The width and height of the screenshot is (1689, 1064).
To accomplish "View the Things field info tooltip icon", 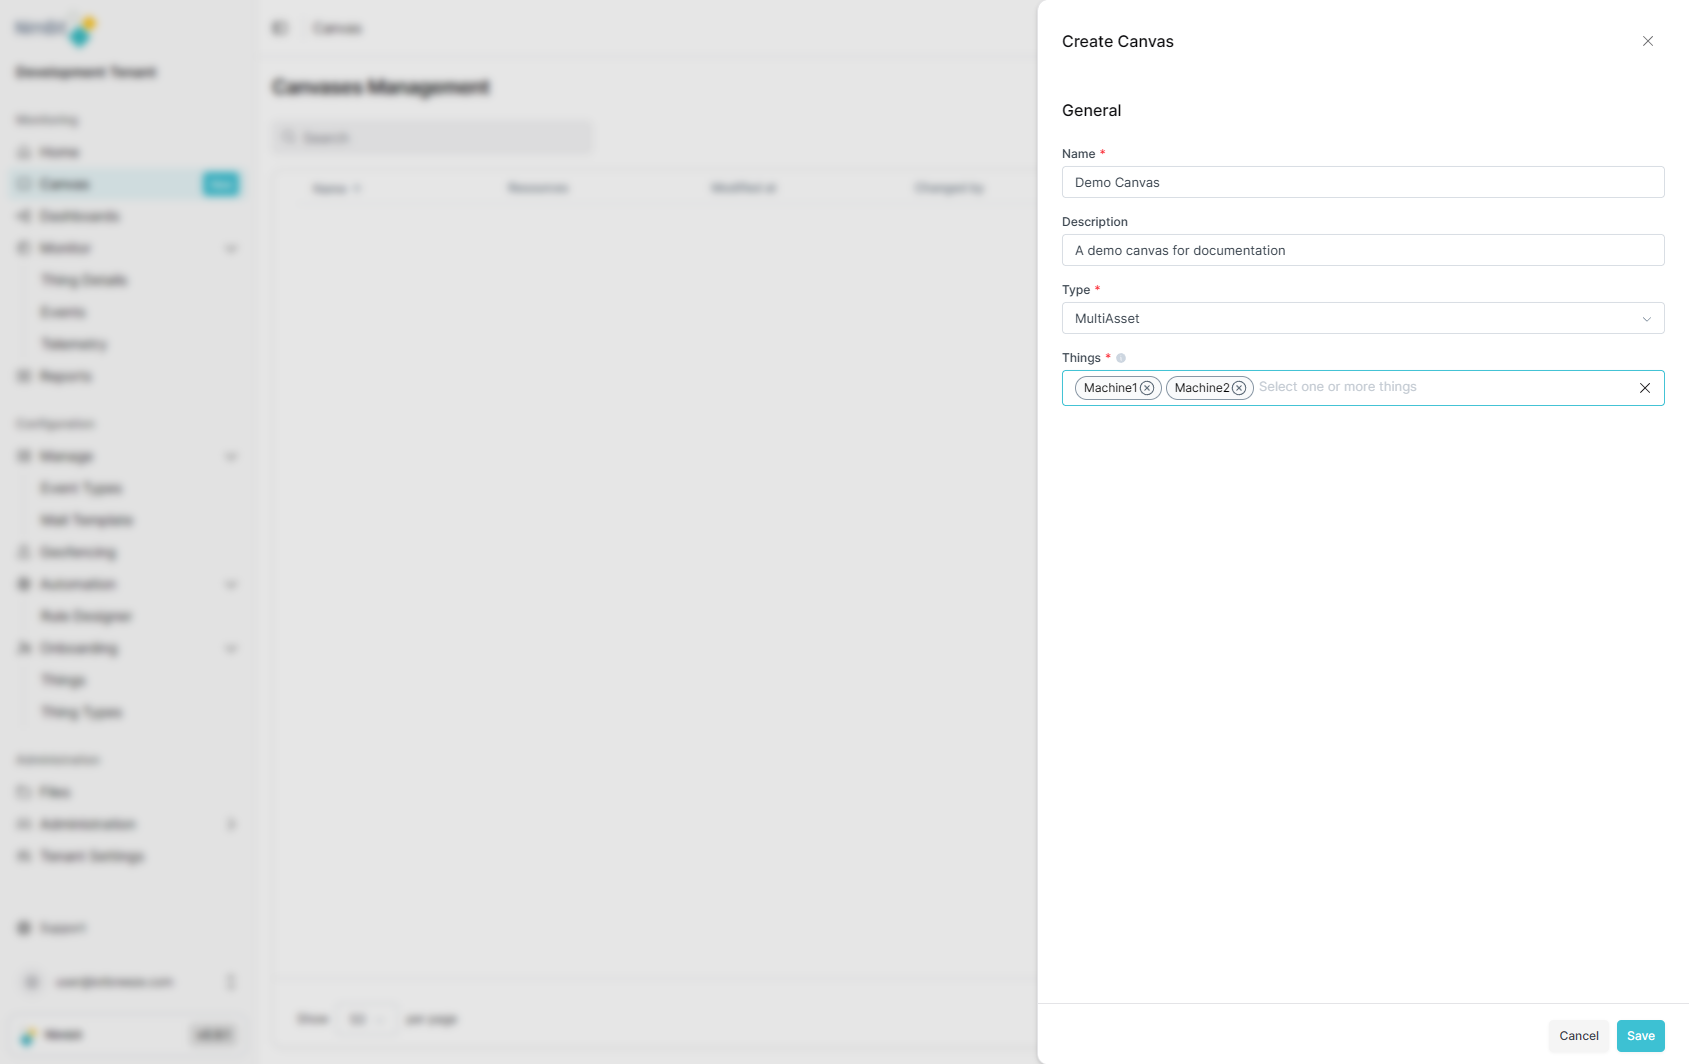I will point(1121,358).
